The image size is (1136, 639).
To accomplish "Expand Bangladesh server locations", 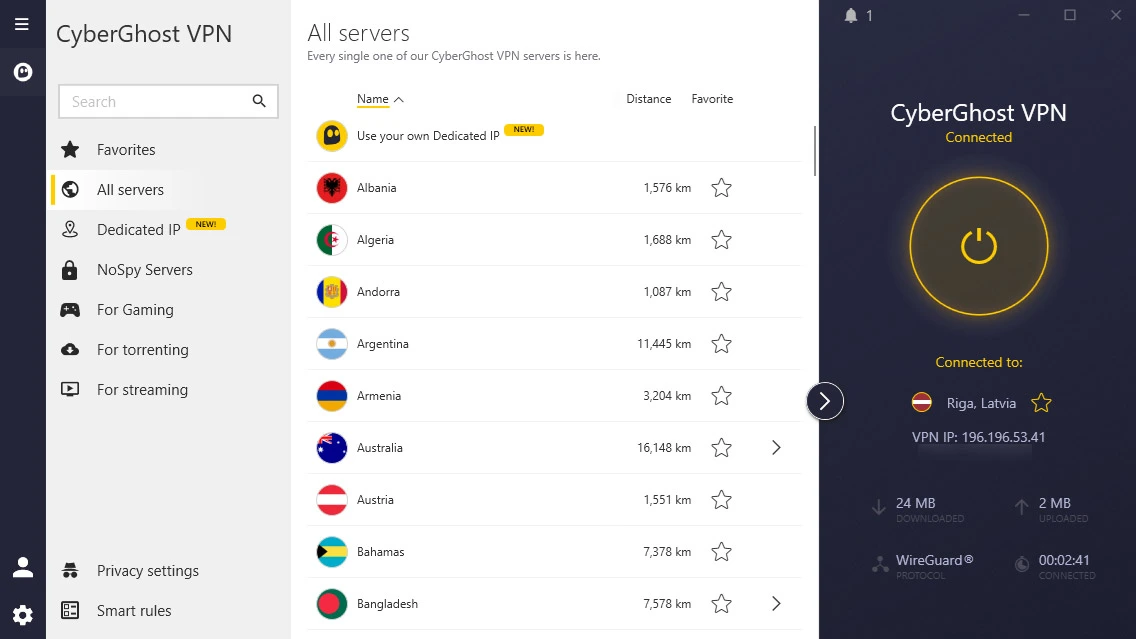I will [x=776, y=604].
